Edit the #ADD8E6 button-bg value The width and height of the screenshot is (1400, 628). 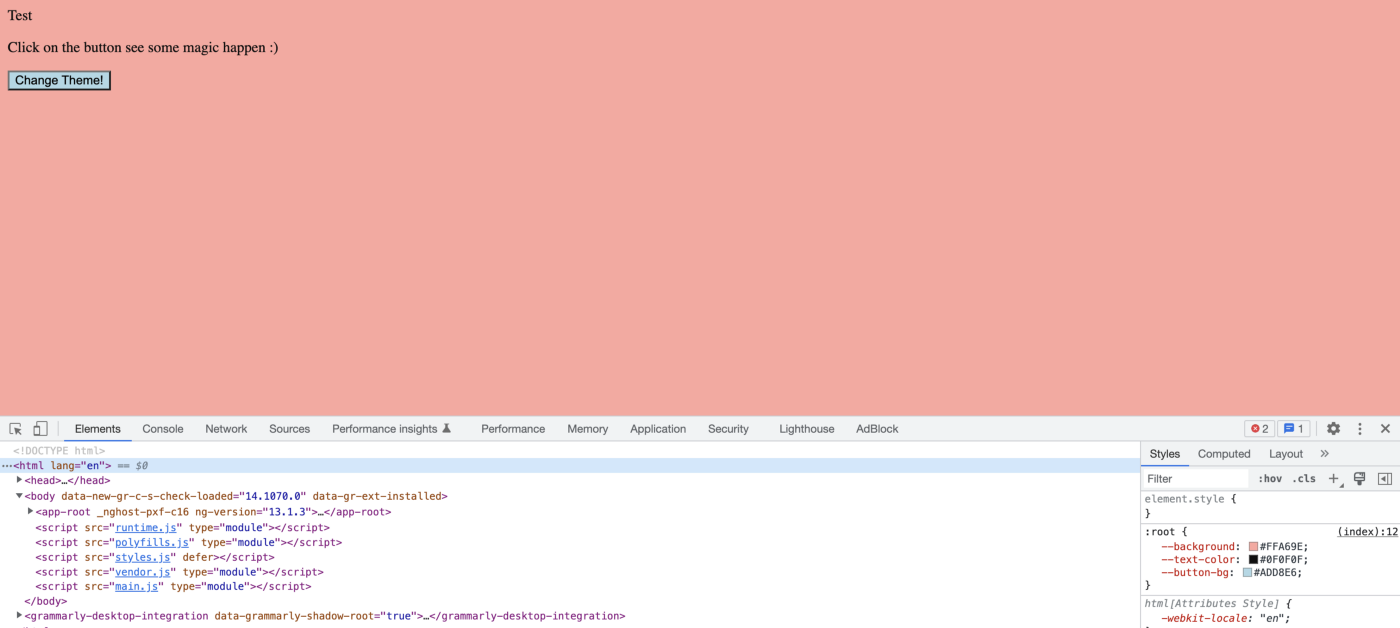pos(1276,573)
